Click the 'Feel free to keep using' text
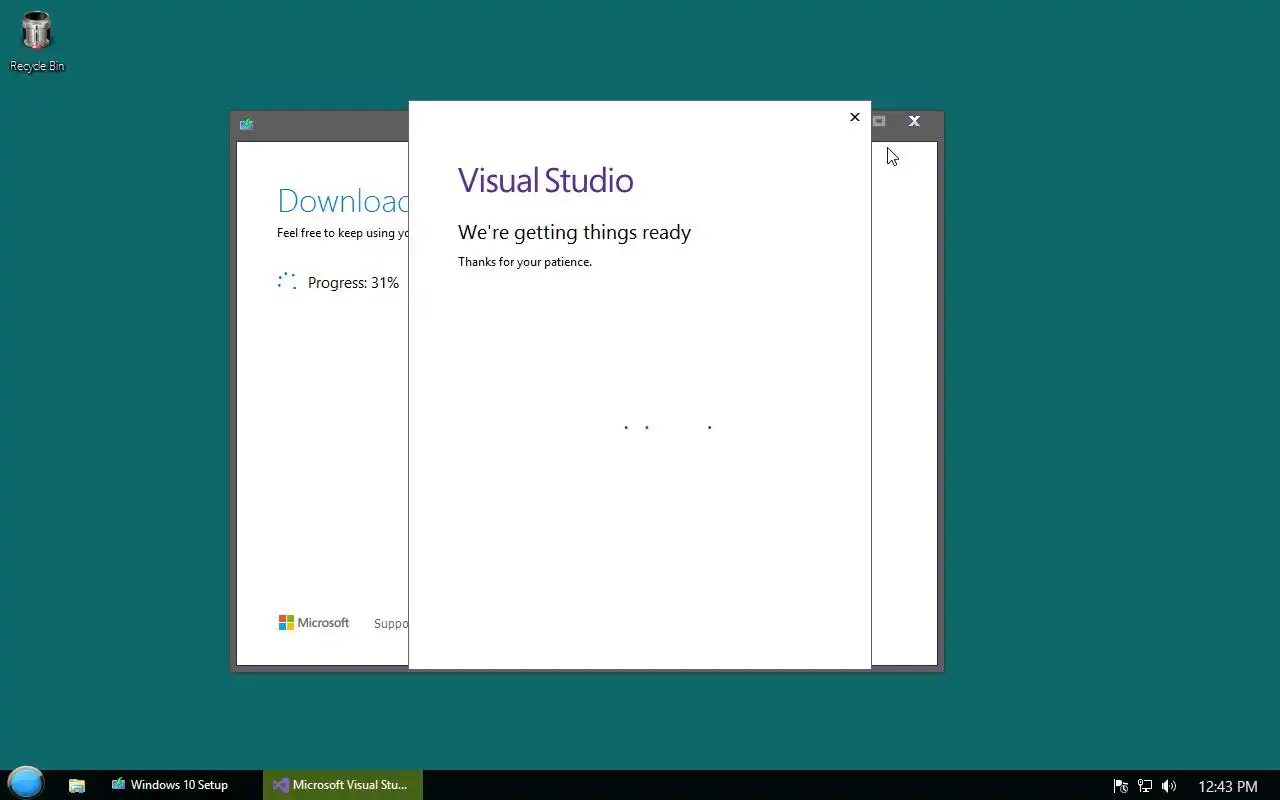 coord(342,233)
